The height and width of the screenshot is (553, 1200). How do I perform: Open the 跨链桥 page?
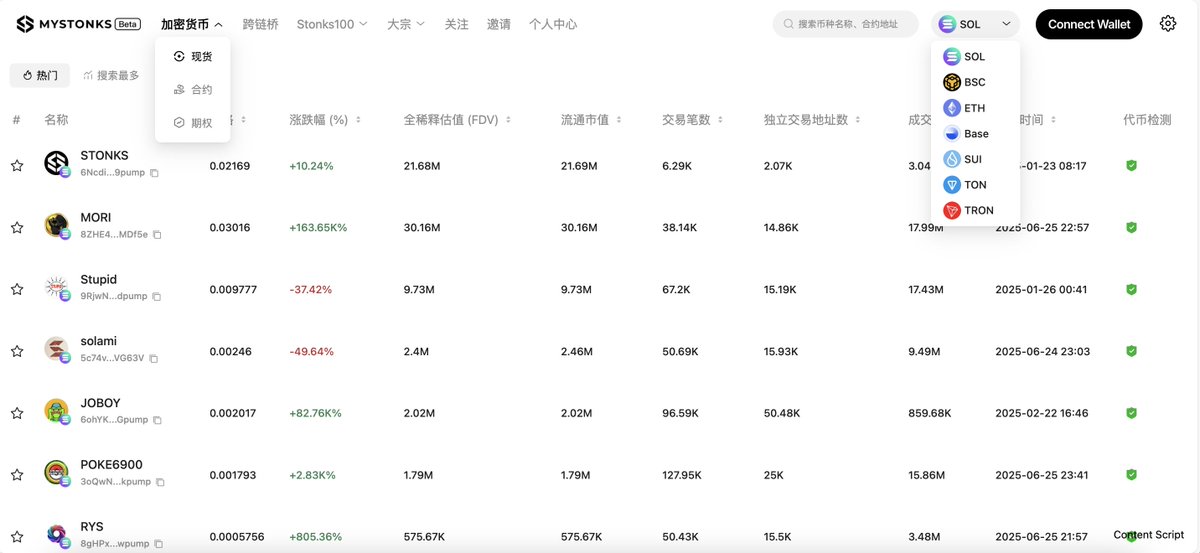click(x=260, y=24)
